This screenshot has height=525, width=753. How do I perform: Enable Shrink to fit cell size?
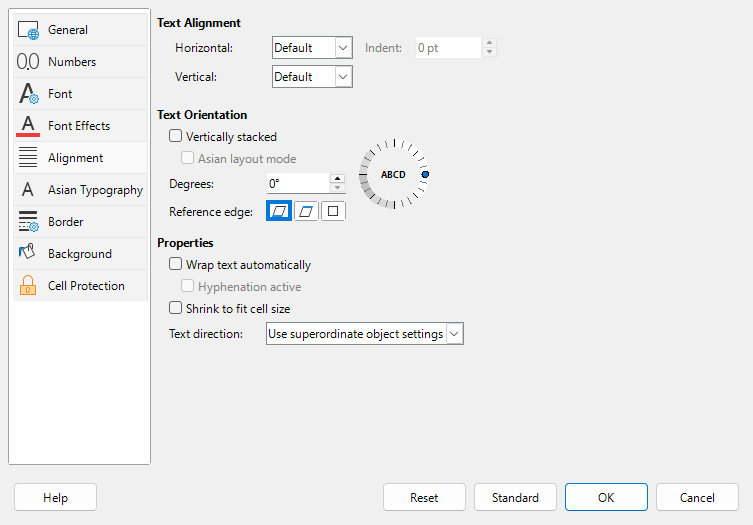click(x=175, y=308)
